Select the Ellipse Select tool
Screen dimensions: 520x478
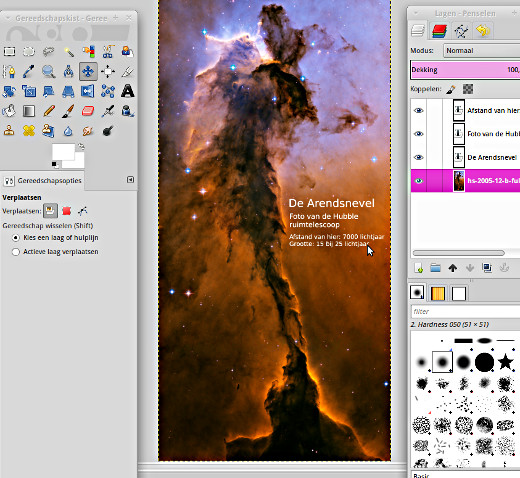coord(29,52)
